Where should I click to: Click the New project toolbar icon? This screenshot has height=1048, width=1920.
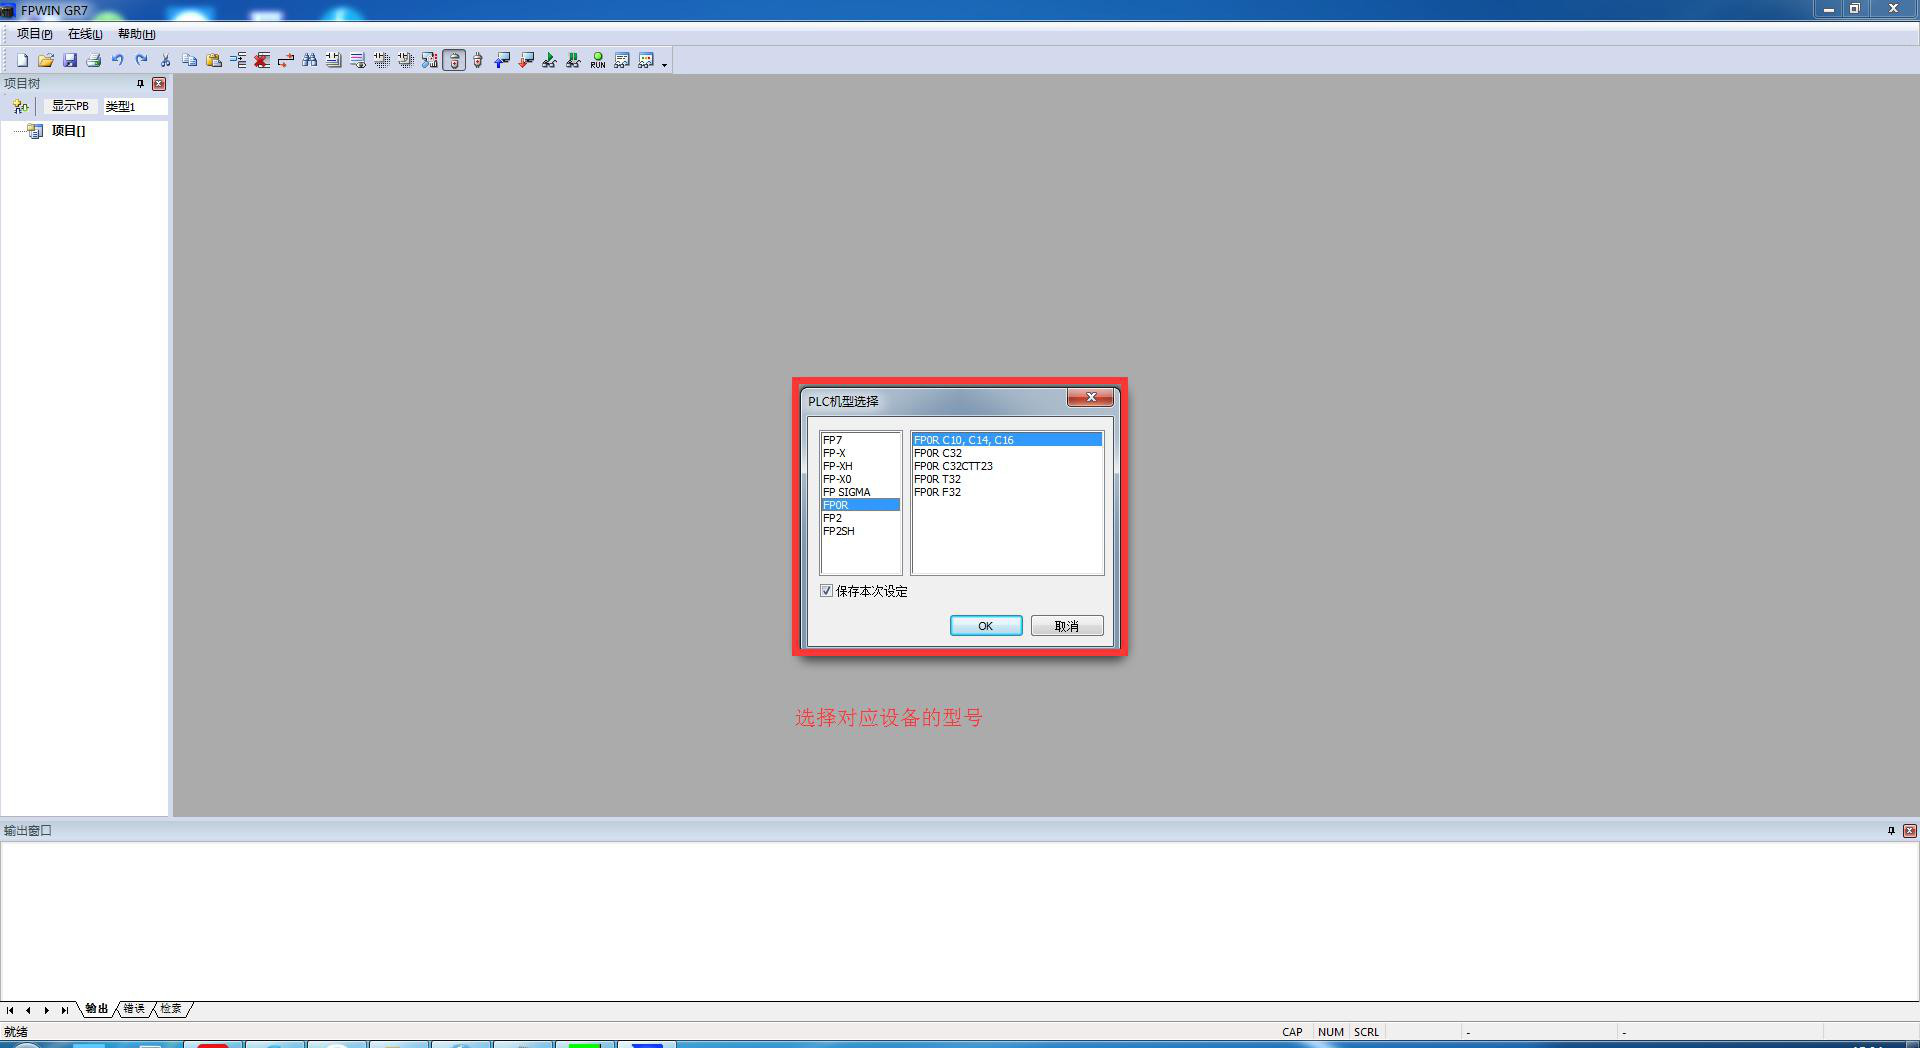coord(22,61)
